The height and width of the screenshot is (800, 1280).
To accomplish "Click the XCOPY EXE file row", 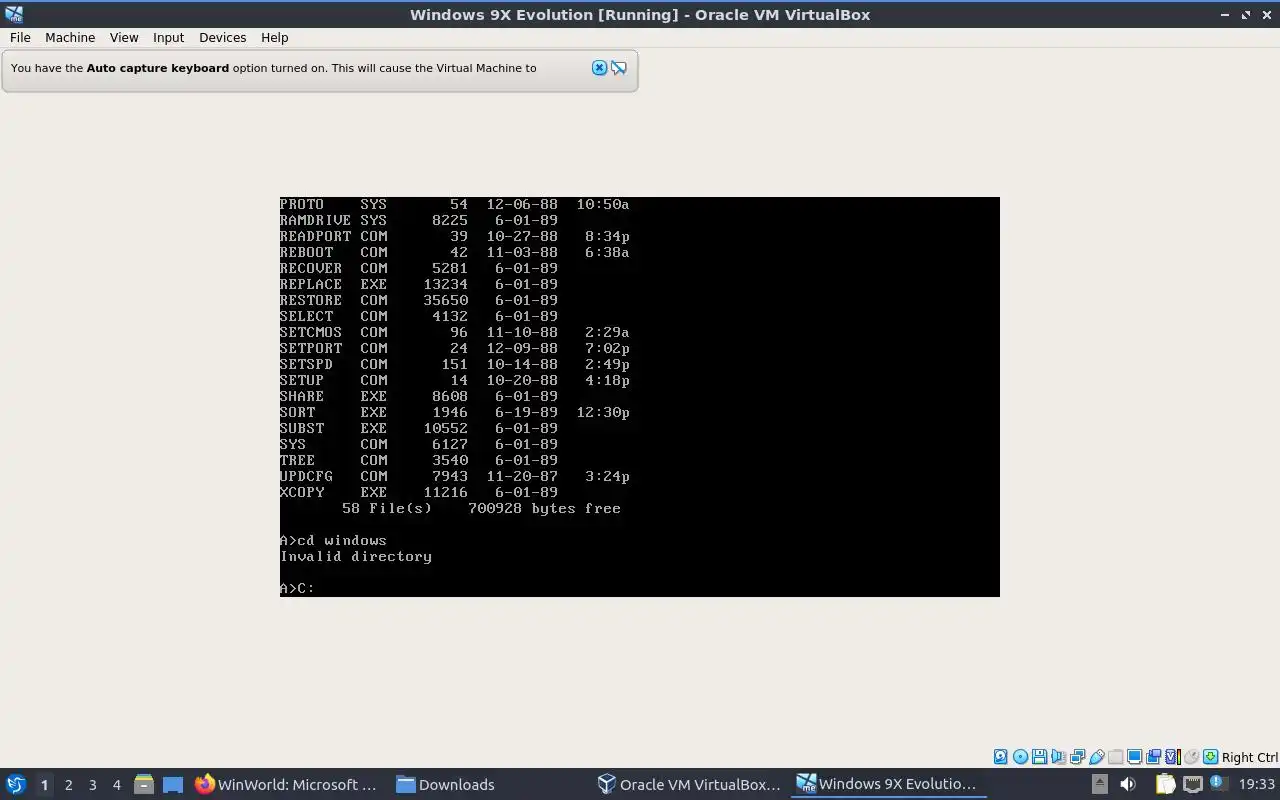I will pos(419,492).
